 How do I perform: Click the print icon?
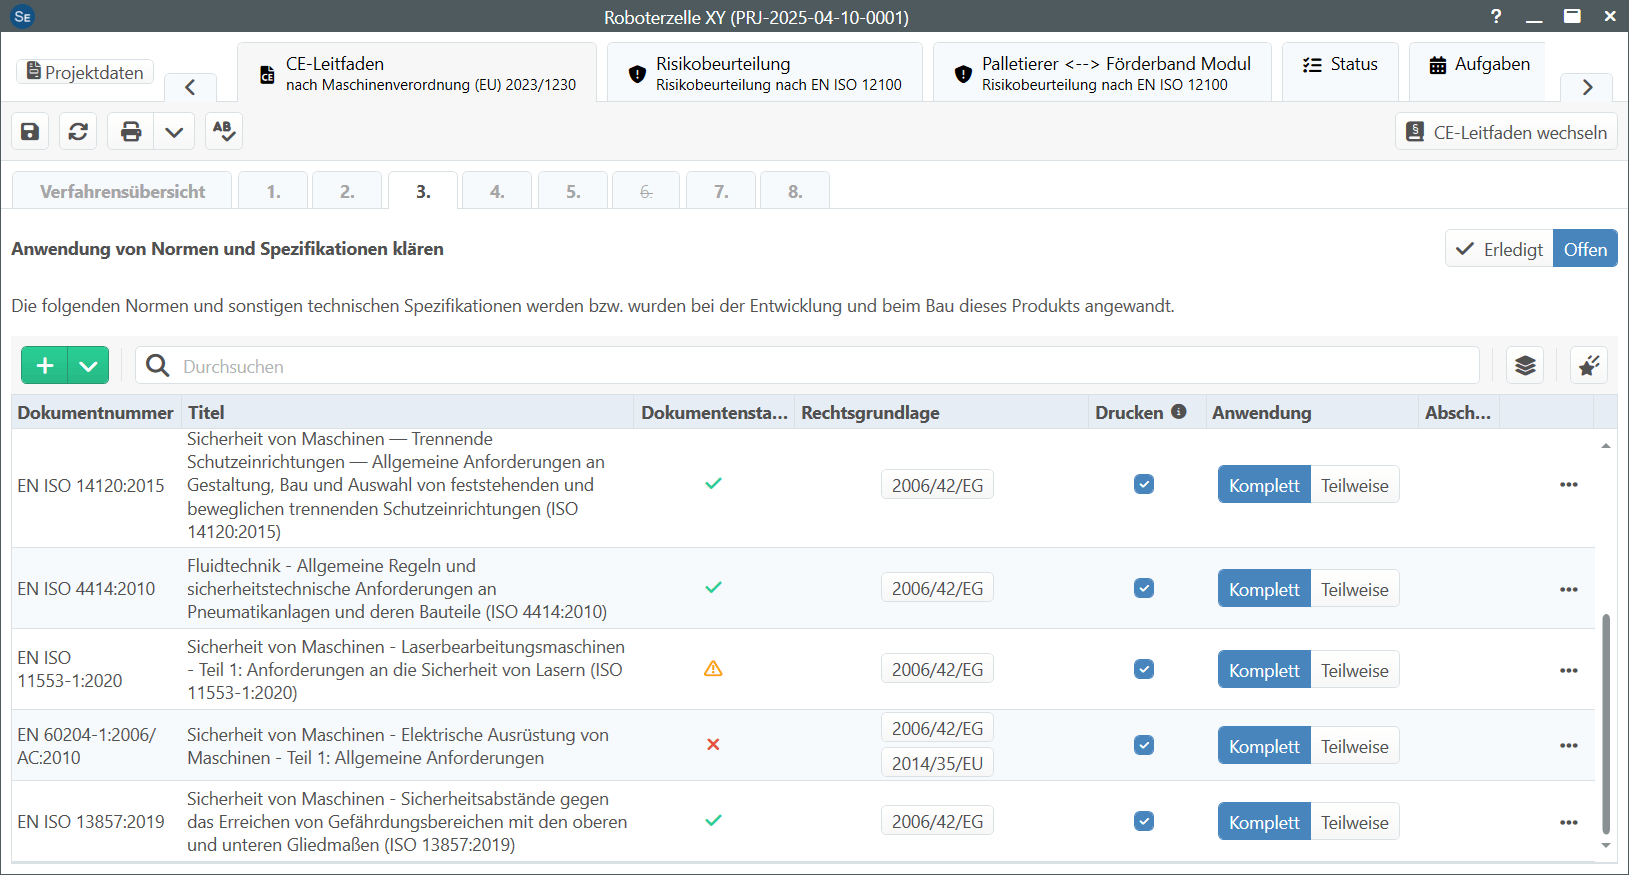click(x=131, y=131)
